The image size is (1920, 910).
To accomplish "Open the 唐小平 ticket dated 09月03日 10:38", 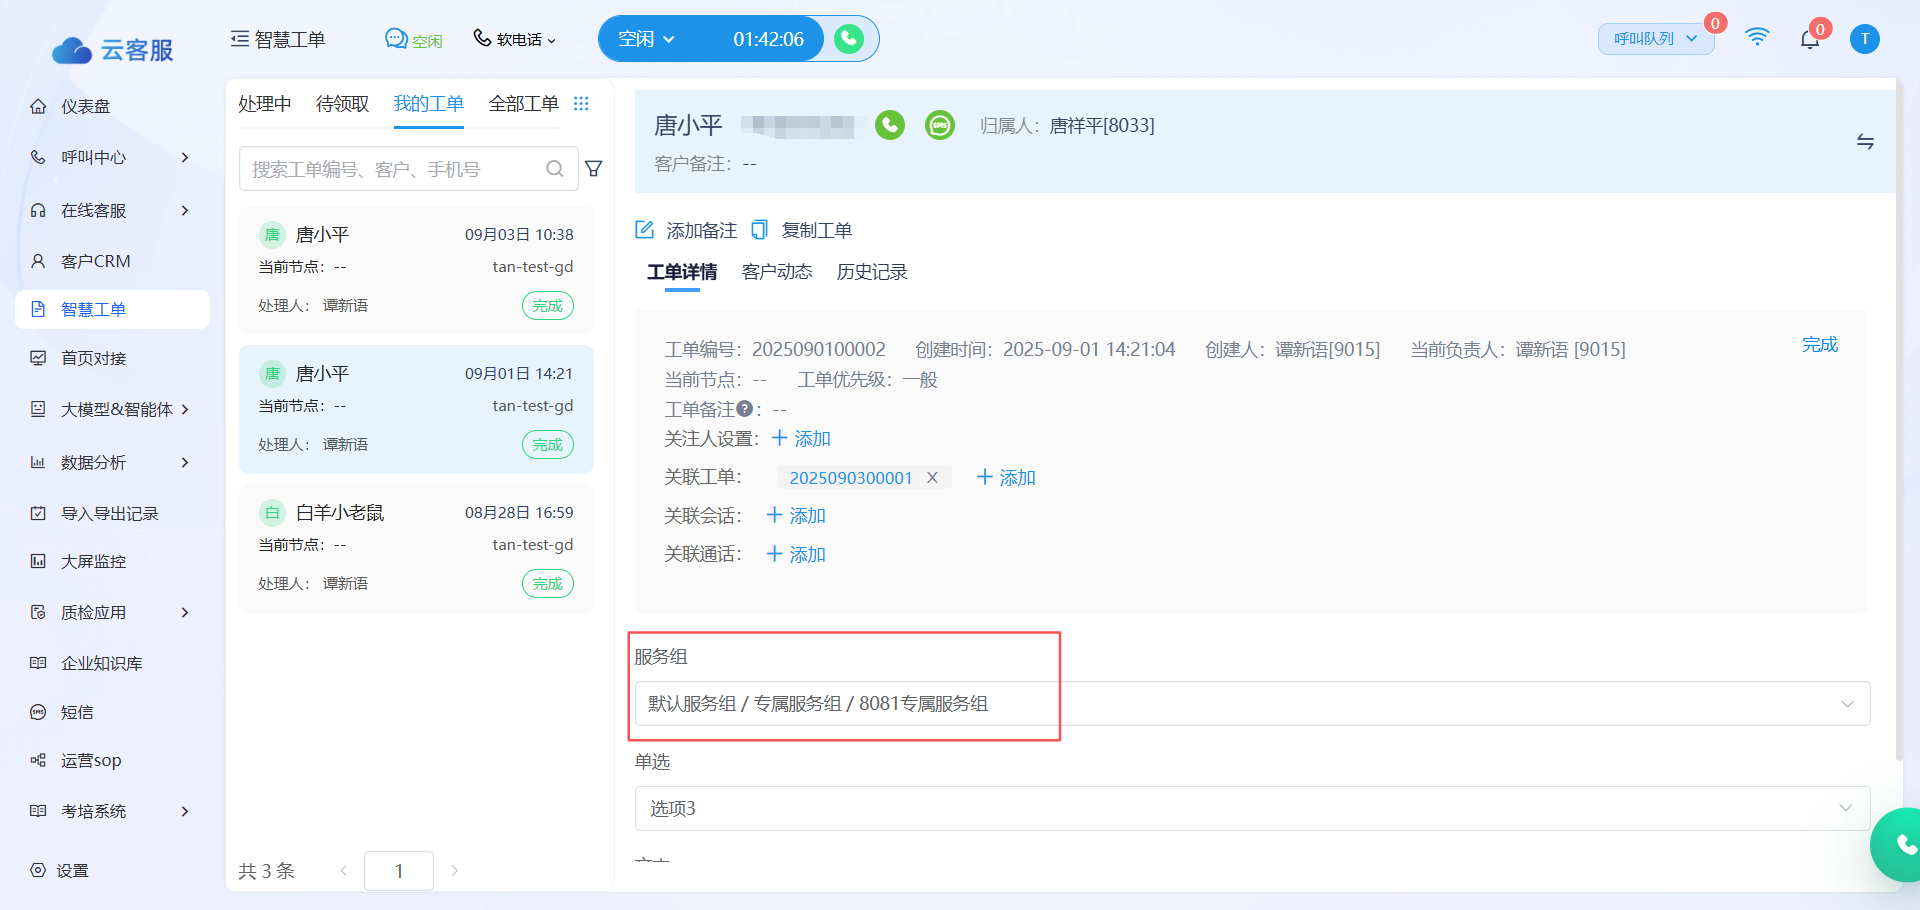I will [x=416, y=270].
